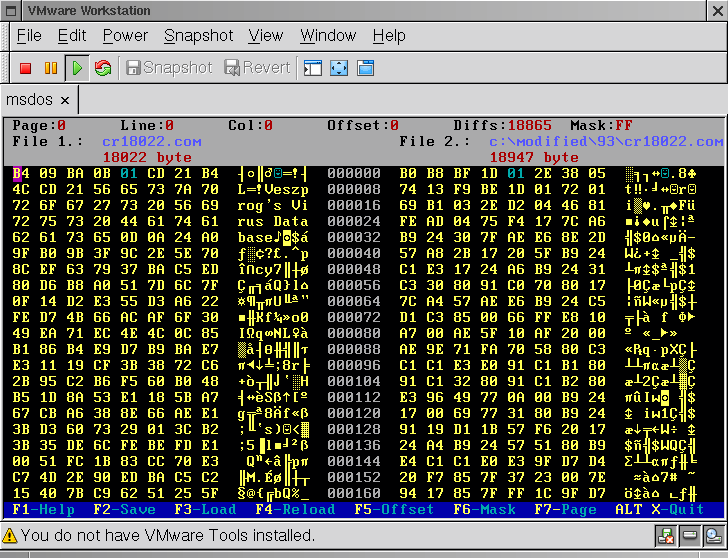The width and height of the screenshot is (728, 558).
Task: Click the highlighted B4 byte at cursor
Action: click(21, 174)
